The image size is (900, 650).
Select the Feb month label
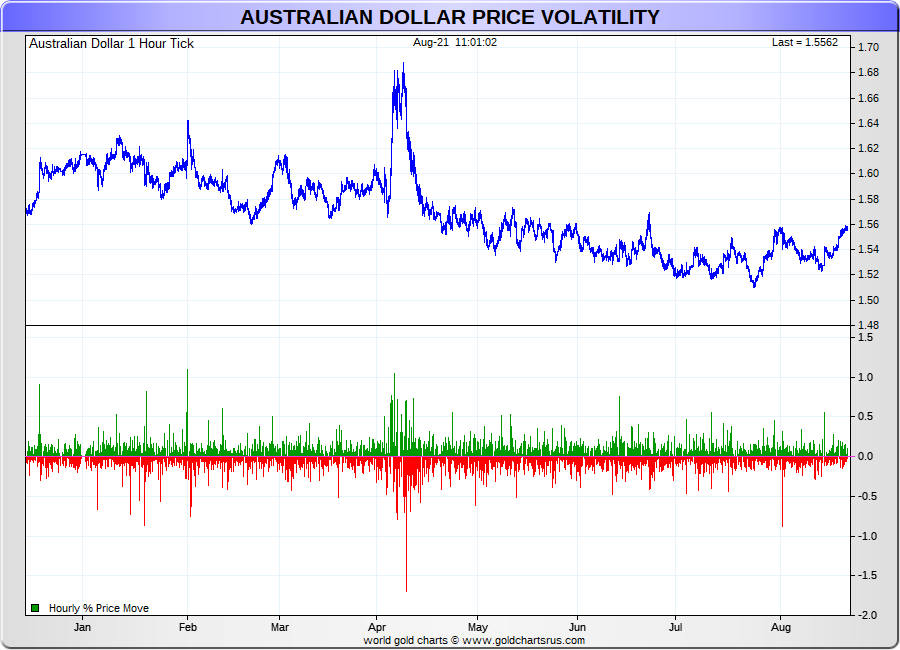[x=188, y=627]
